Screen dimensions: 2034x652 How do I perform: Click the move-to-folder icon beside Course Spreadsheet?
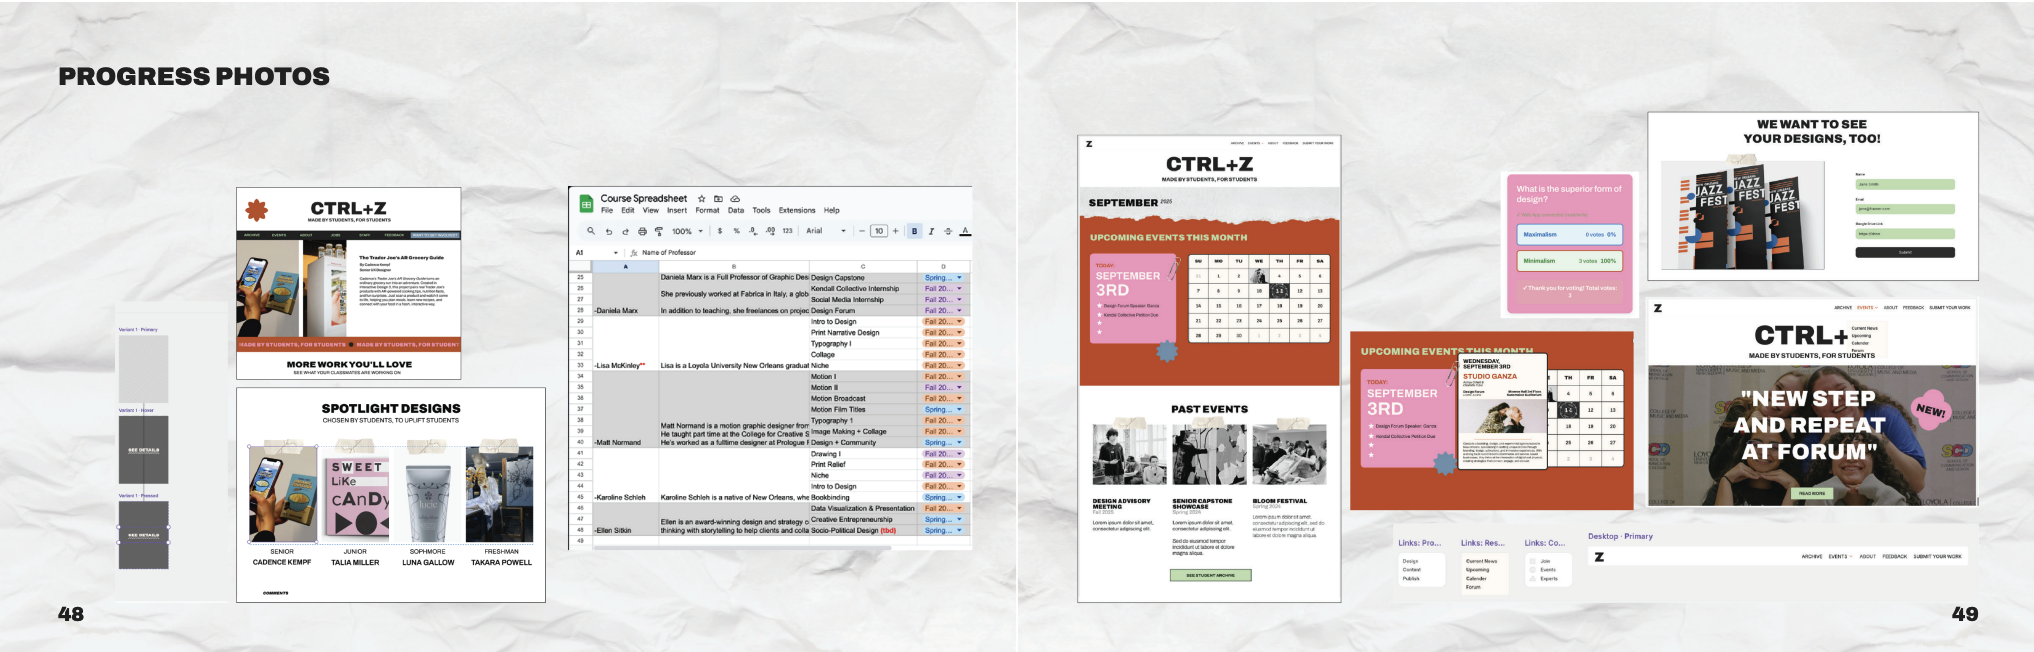click(x=718, y=199)
